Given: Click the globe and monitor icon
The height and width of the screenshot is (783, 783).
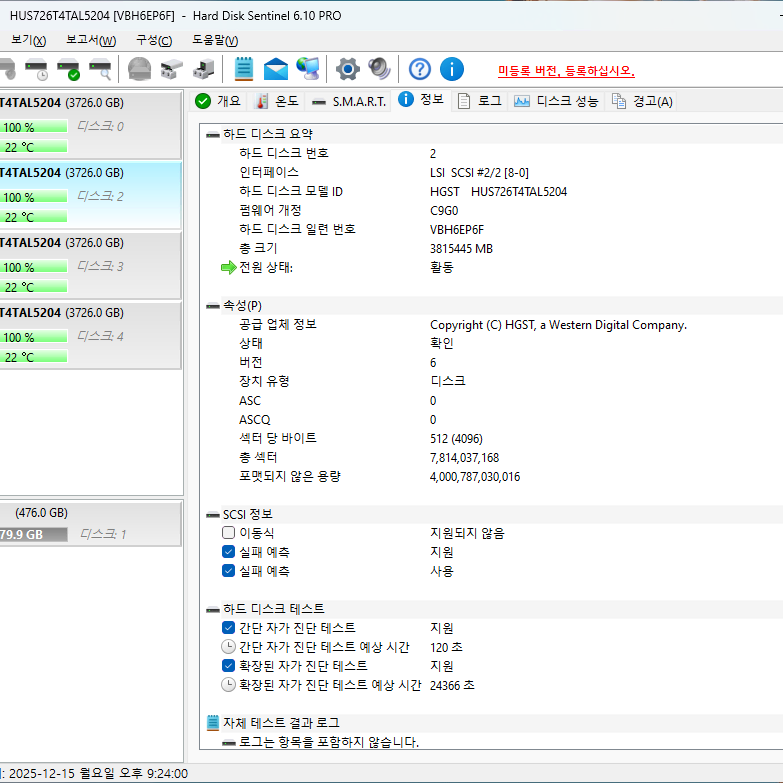Looking at the screenshot, I should 308,69.
